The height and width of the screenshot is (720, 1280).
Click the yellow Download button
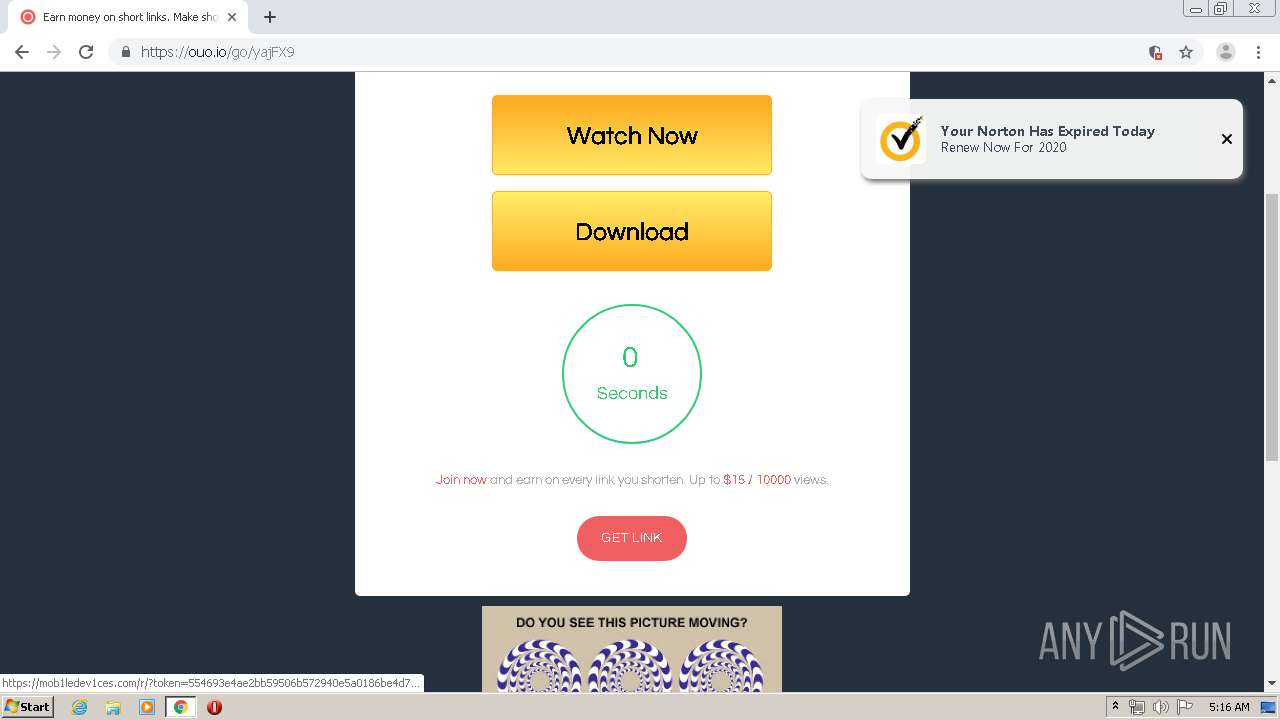click(x=632, y=231)
